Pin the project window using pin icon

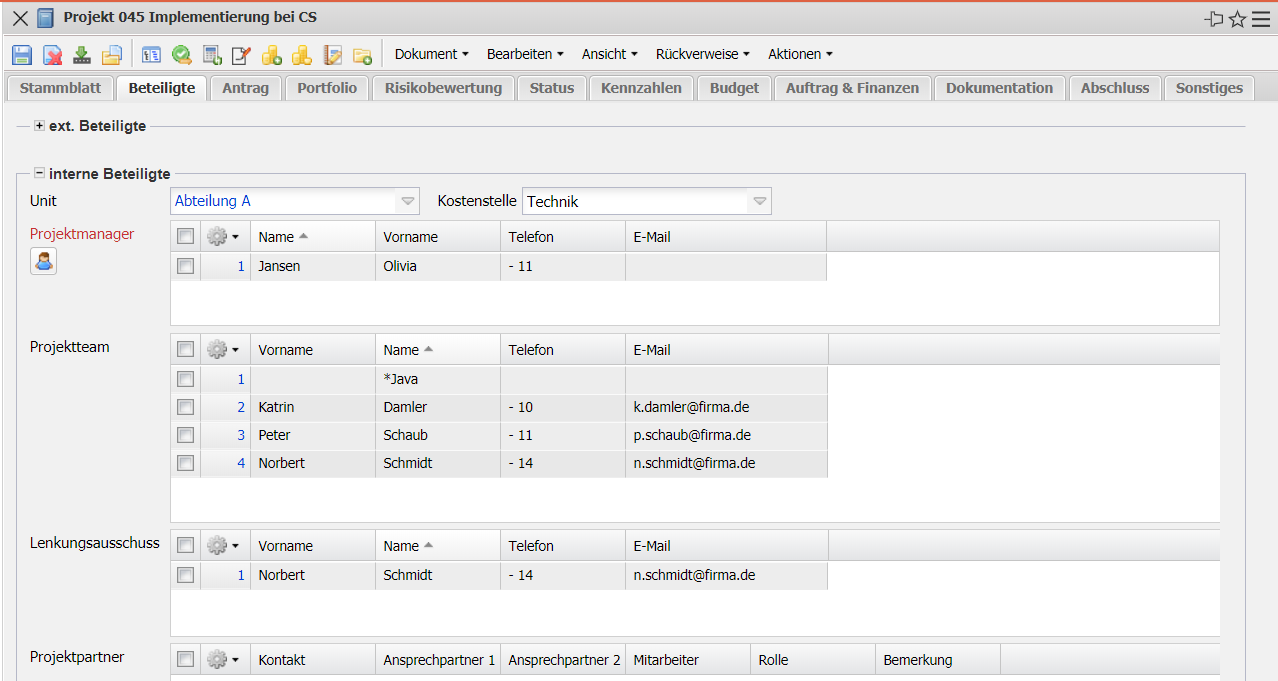click(1214, 18)
